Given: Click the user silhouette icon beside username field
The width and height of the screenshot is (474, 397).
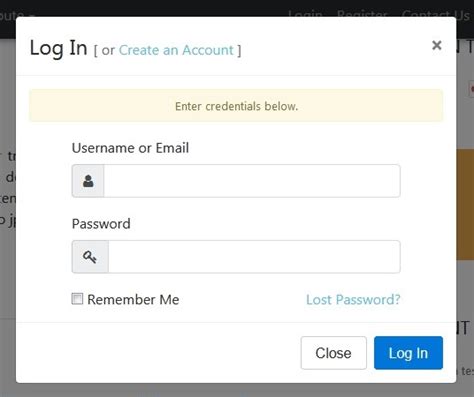Looking at the screenshot, I should point(88,181).
